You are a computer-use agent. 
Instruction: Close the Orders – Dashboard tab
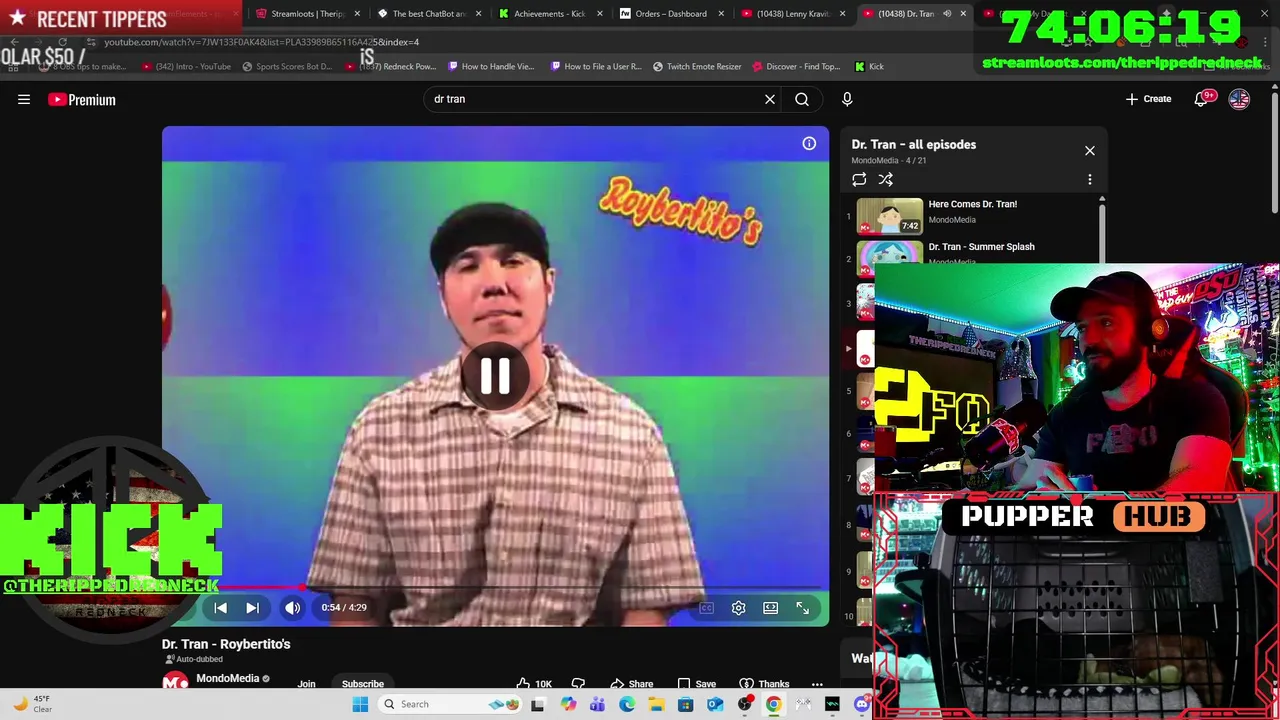coord(721,14)
